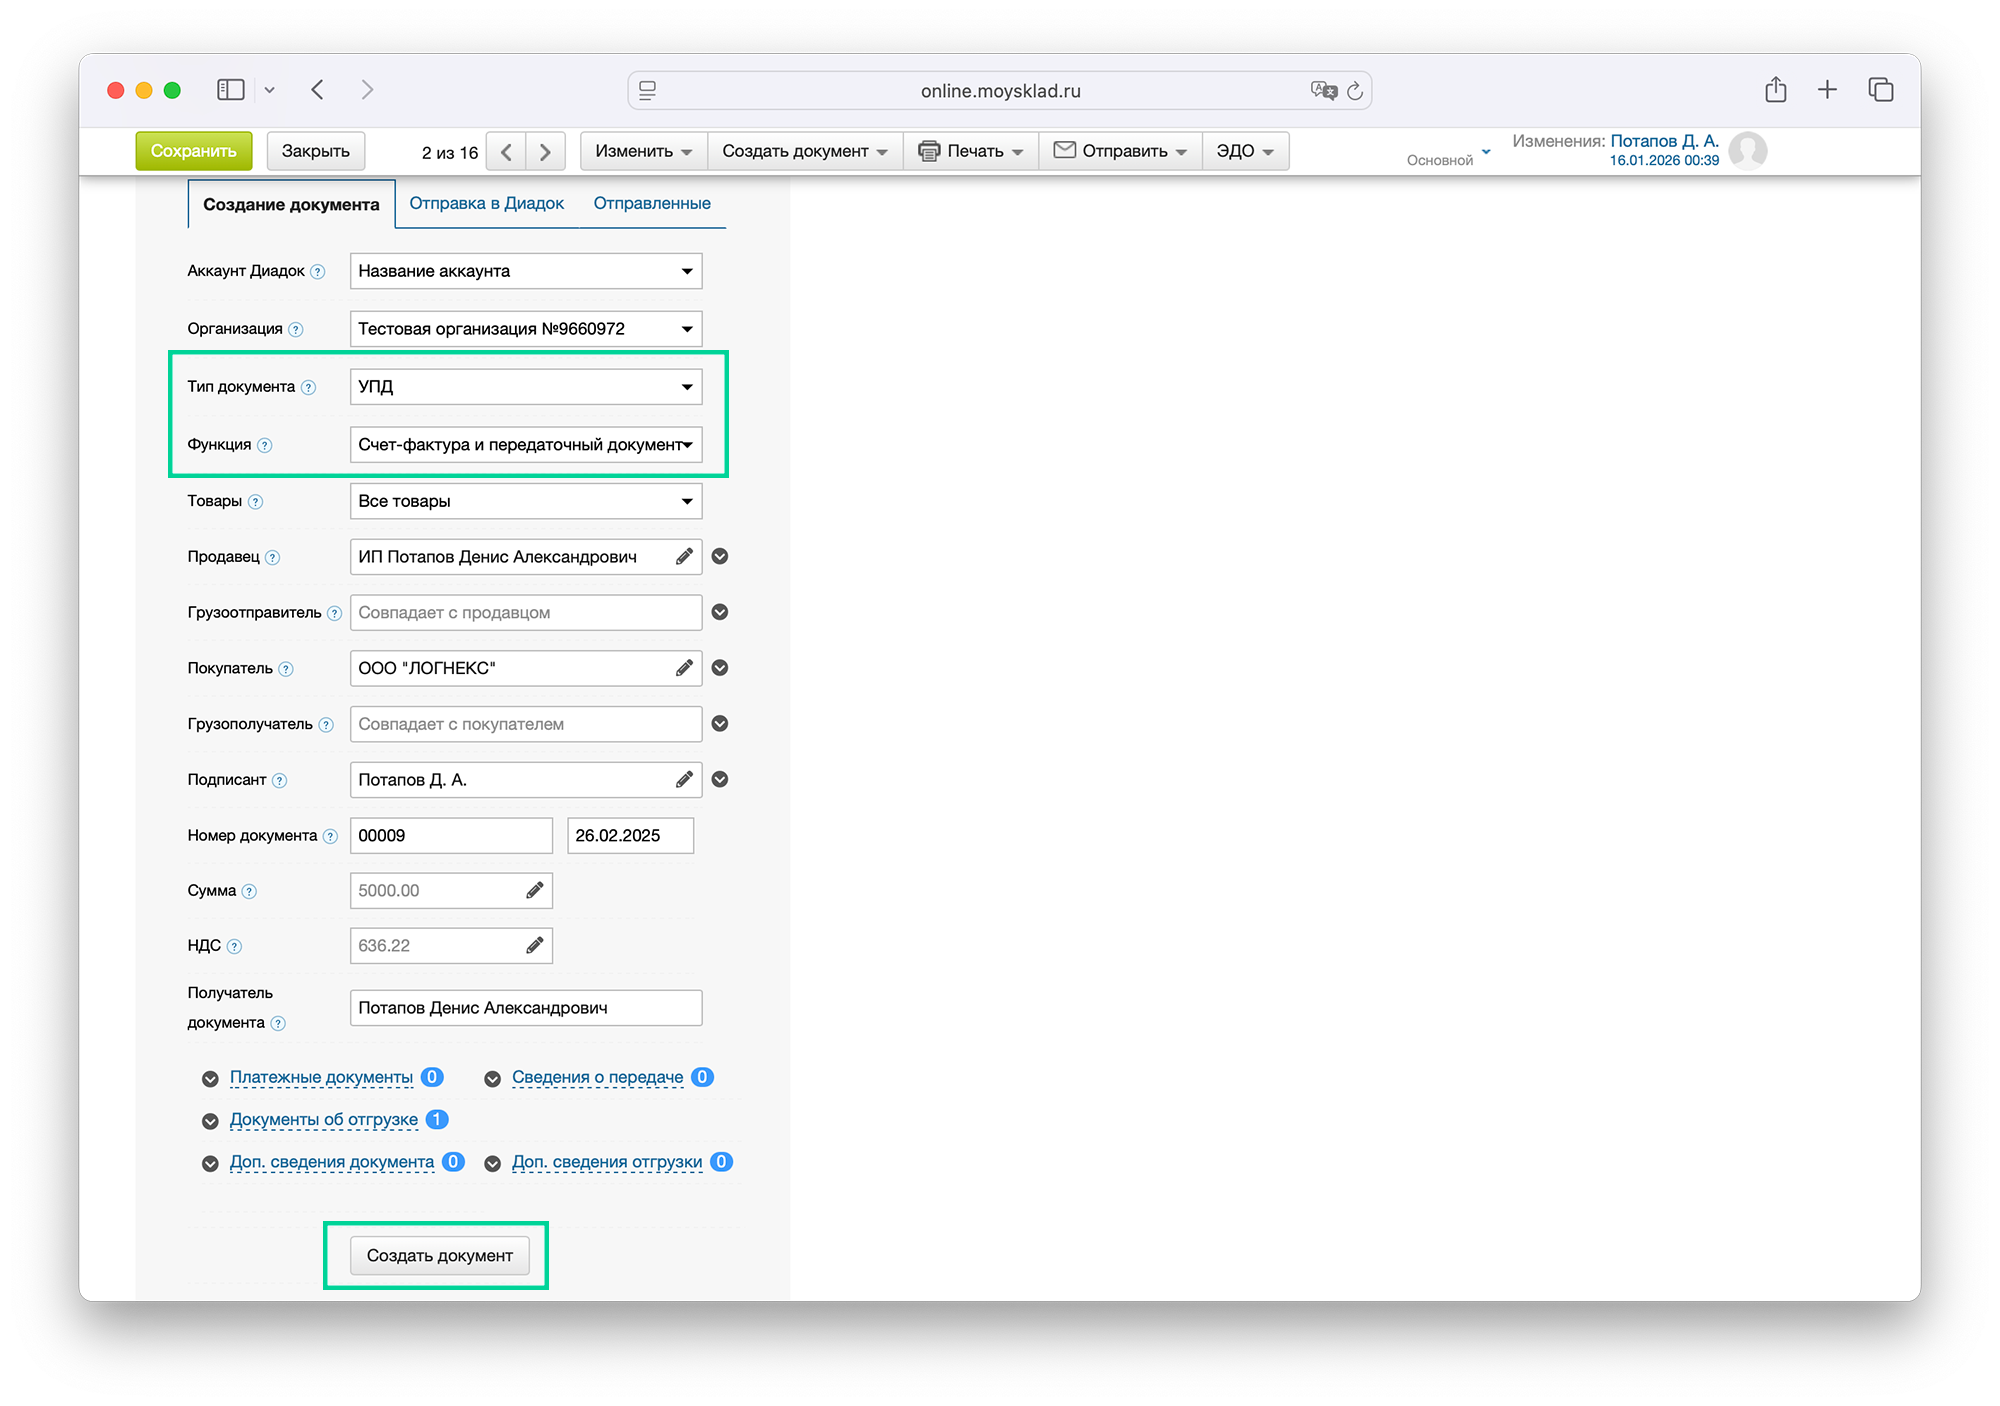The height and width of the screenshot is (1406, 2000).
Task: Expand Грузоотправитель details with round arrow
Action: 720,612
